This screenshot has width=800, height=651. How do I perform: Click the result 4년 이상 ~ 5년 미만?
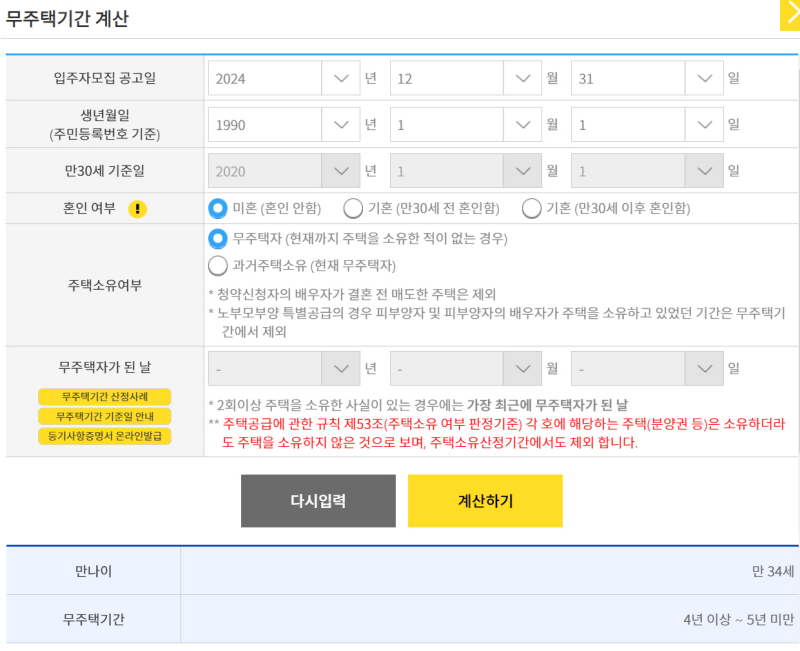739,620
